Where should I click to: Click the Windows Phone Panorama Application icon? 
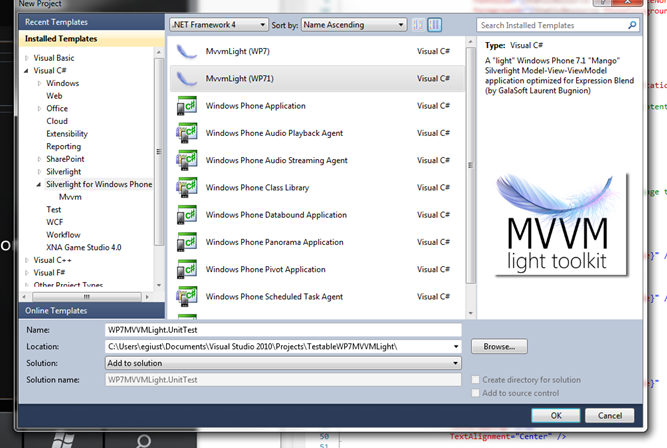(187, 242)
